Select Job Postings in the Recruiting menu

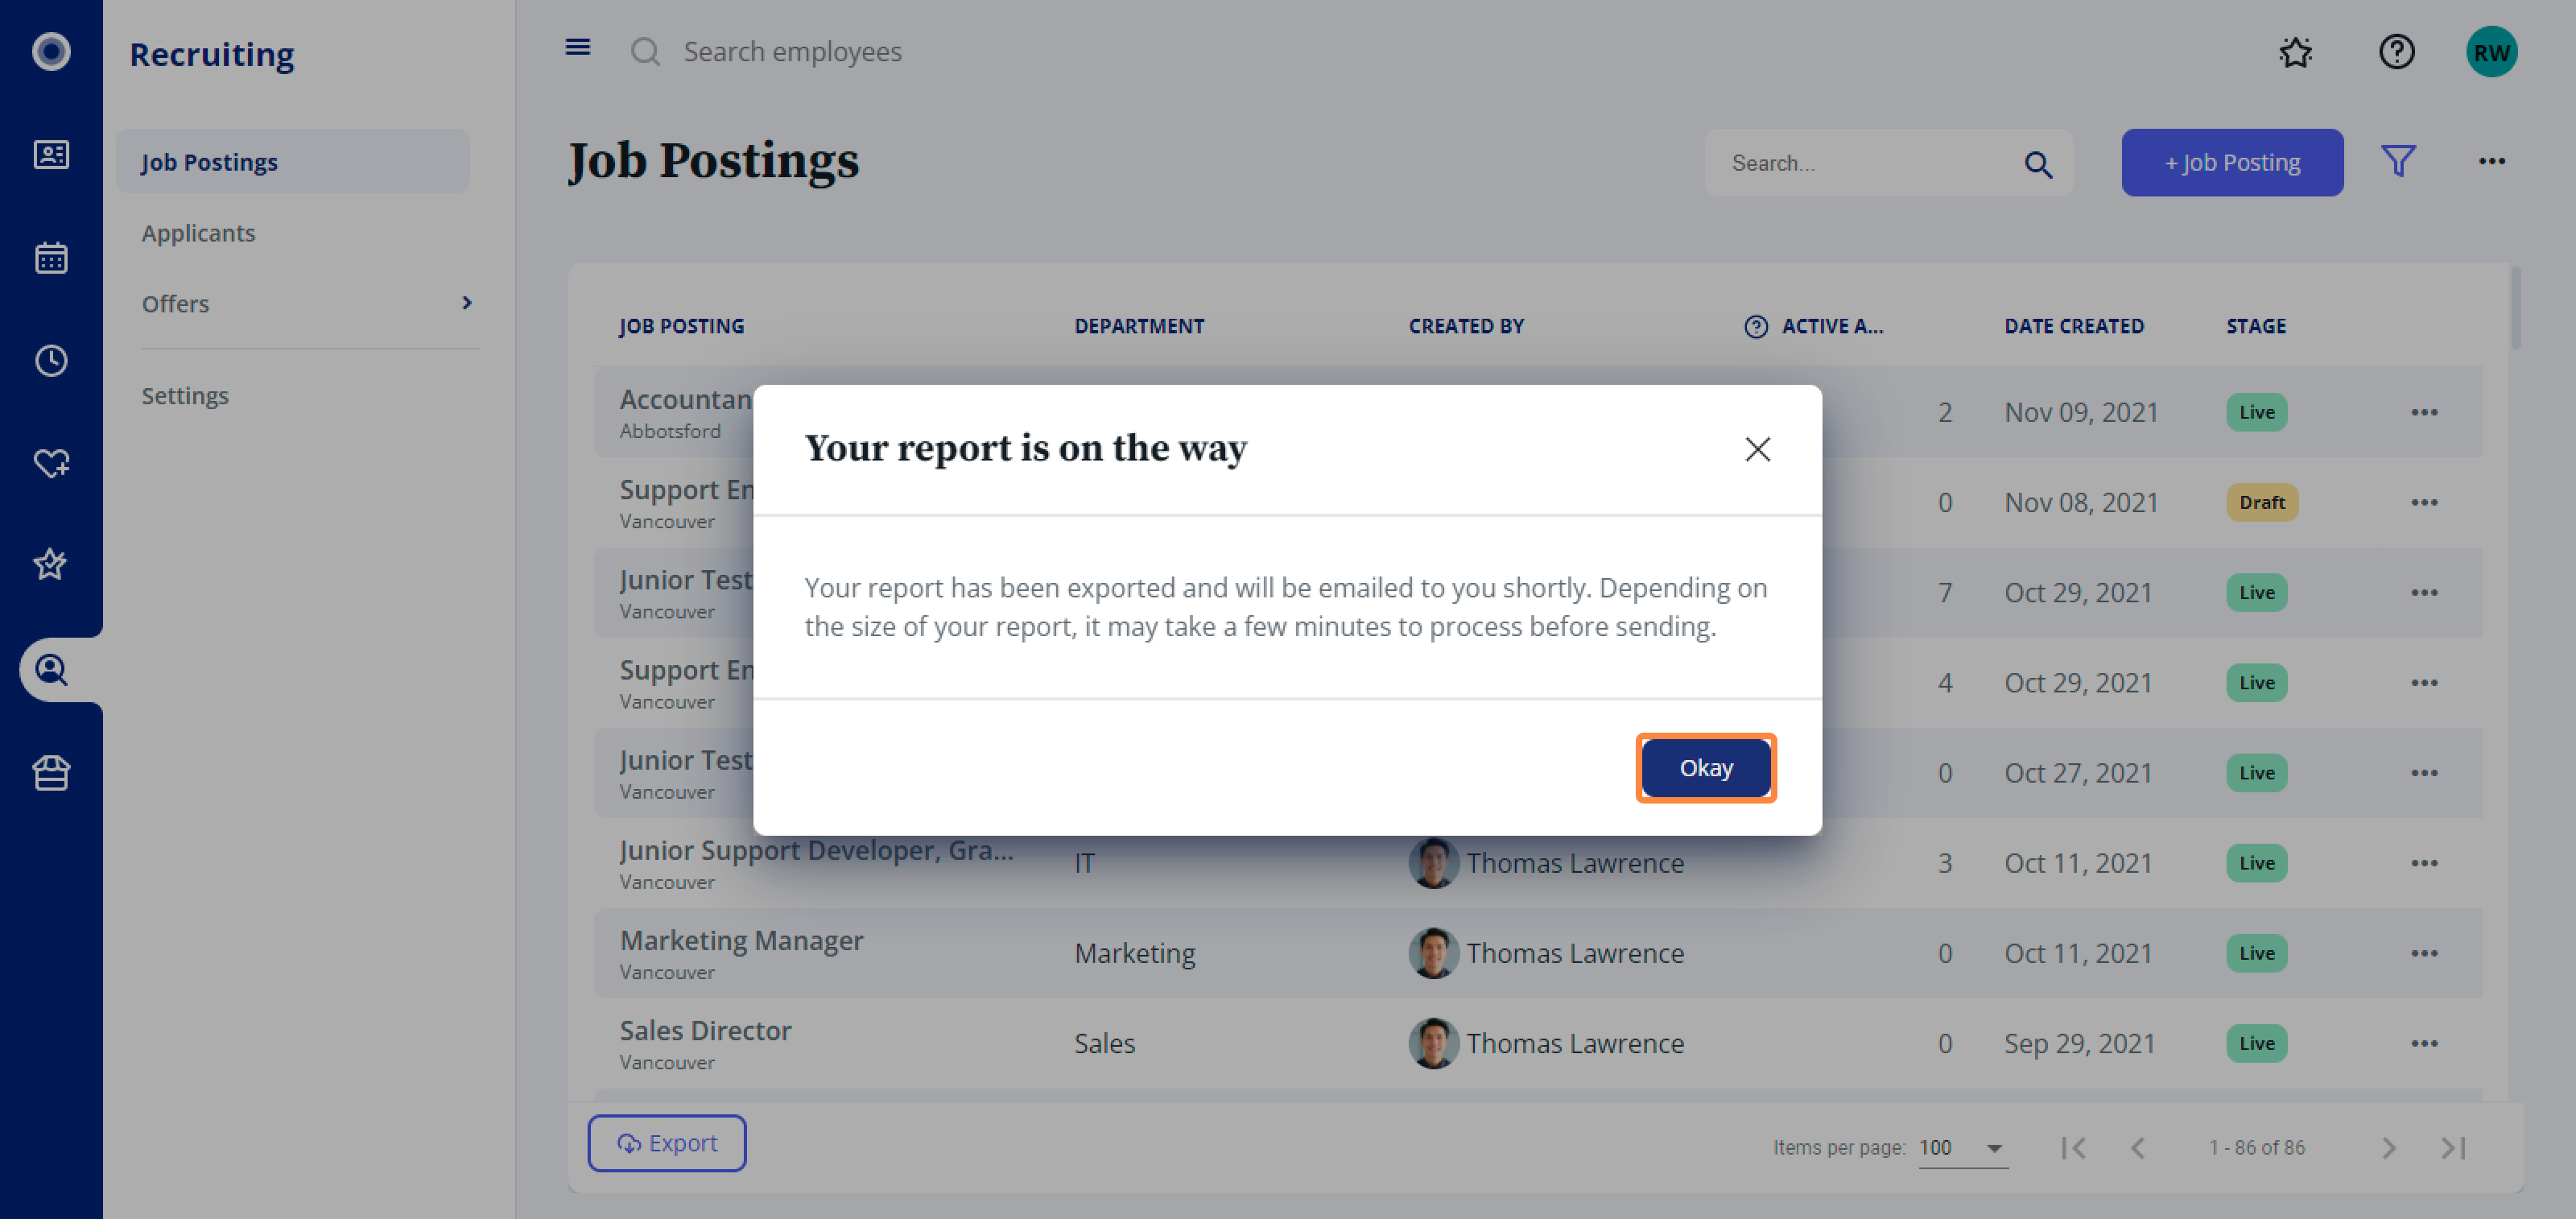[x=293, y=162]
